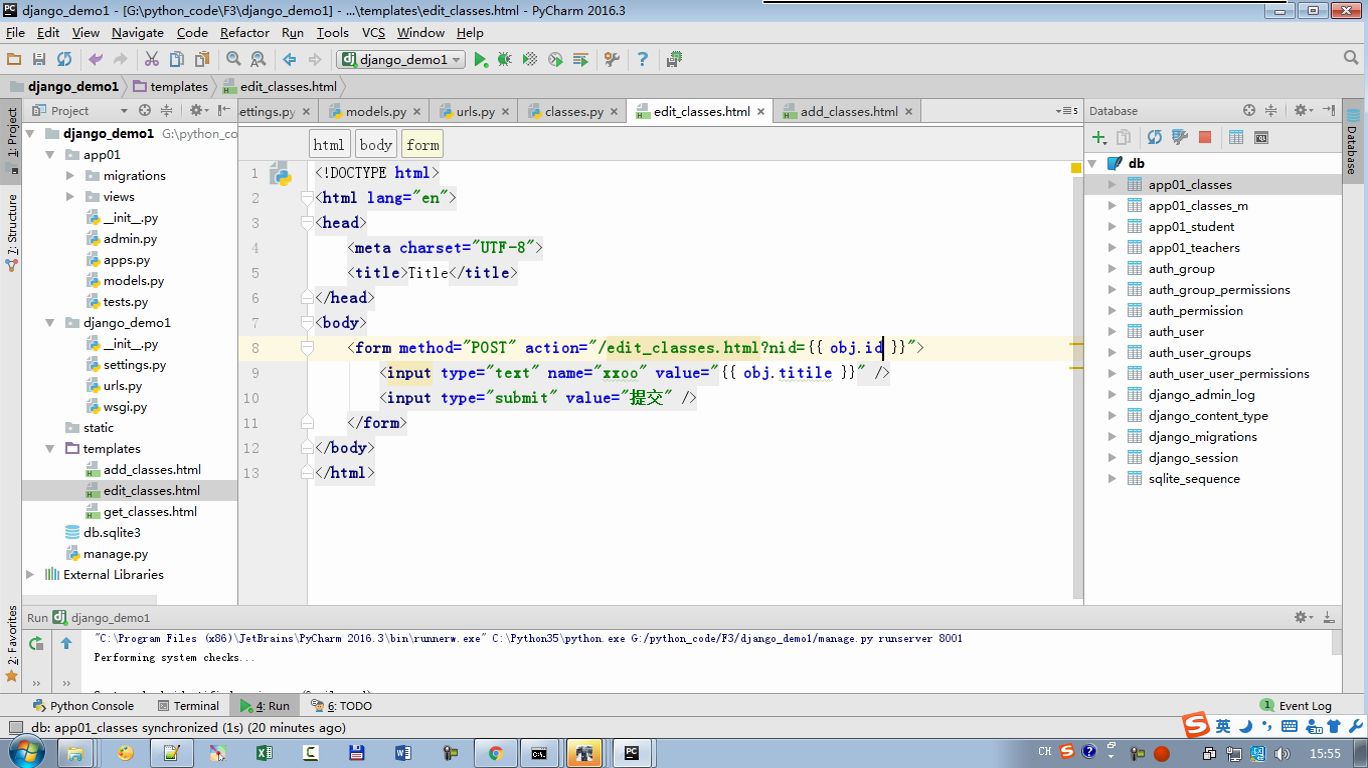Click the blue up arrow in Run panel

(x=66, y=644)
